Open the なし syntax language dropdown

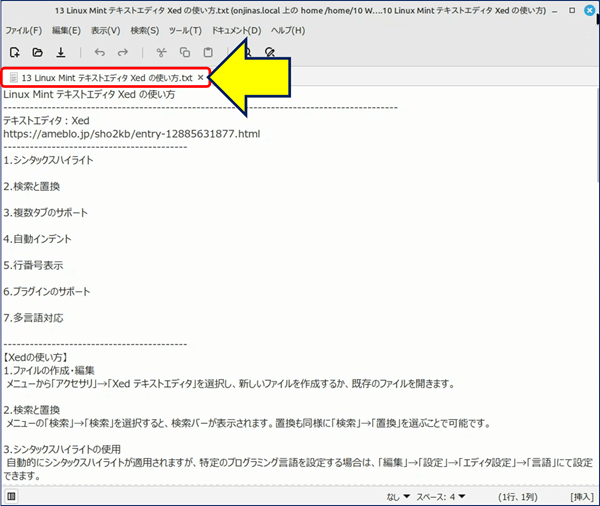point(398,497)
